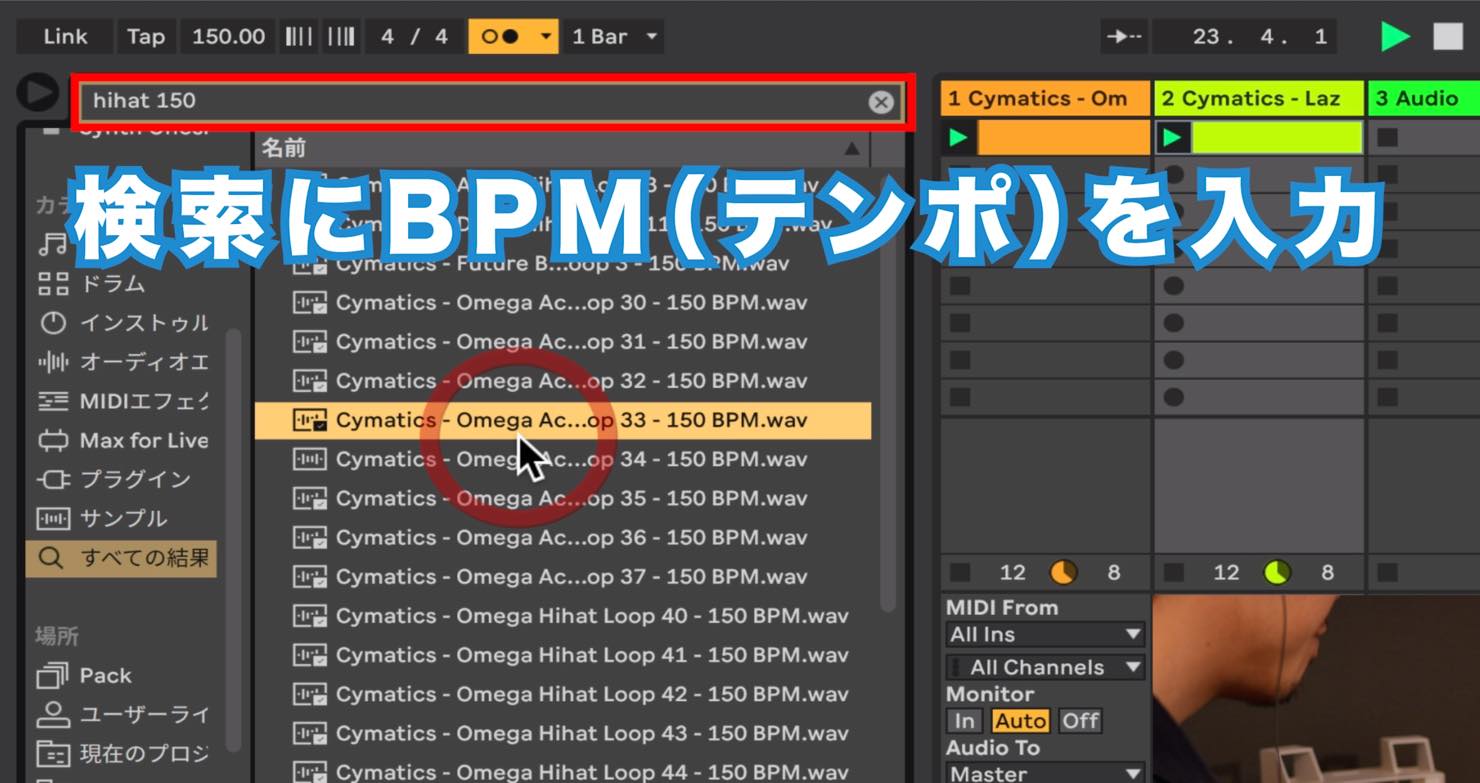This screenshot has height=783, width=1480.
Task: Toggle the browser preview play button
Action: click(x=38, y=92)
